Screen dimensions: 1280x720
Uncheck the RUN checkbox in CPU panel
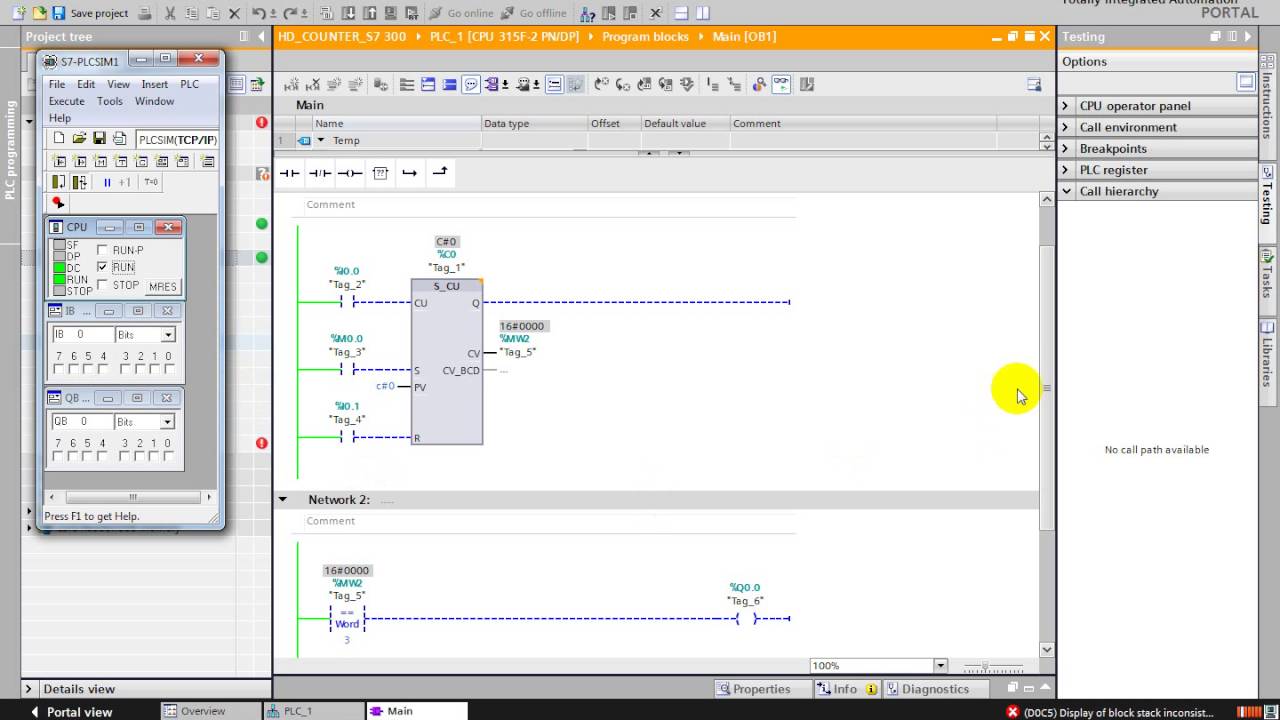click(x=102, y=266)
